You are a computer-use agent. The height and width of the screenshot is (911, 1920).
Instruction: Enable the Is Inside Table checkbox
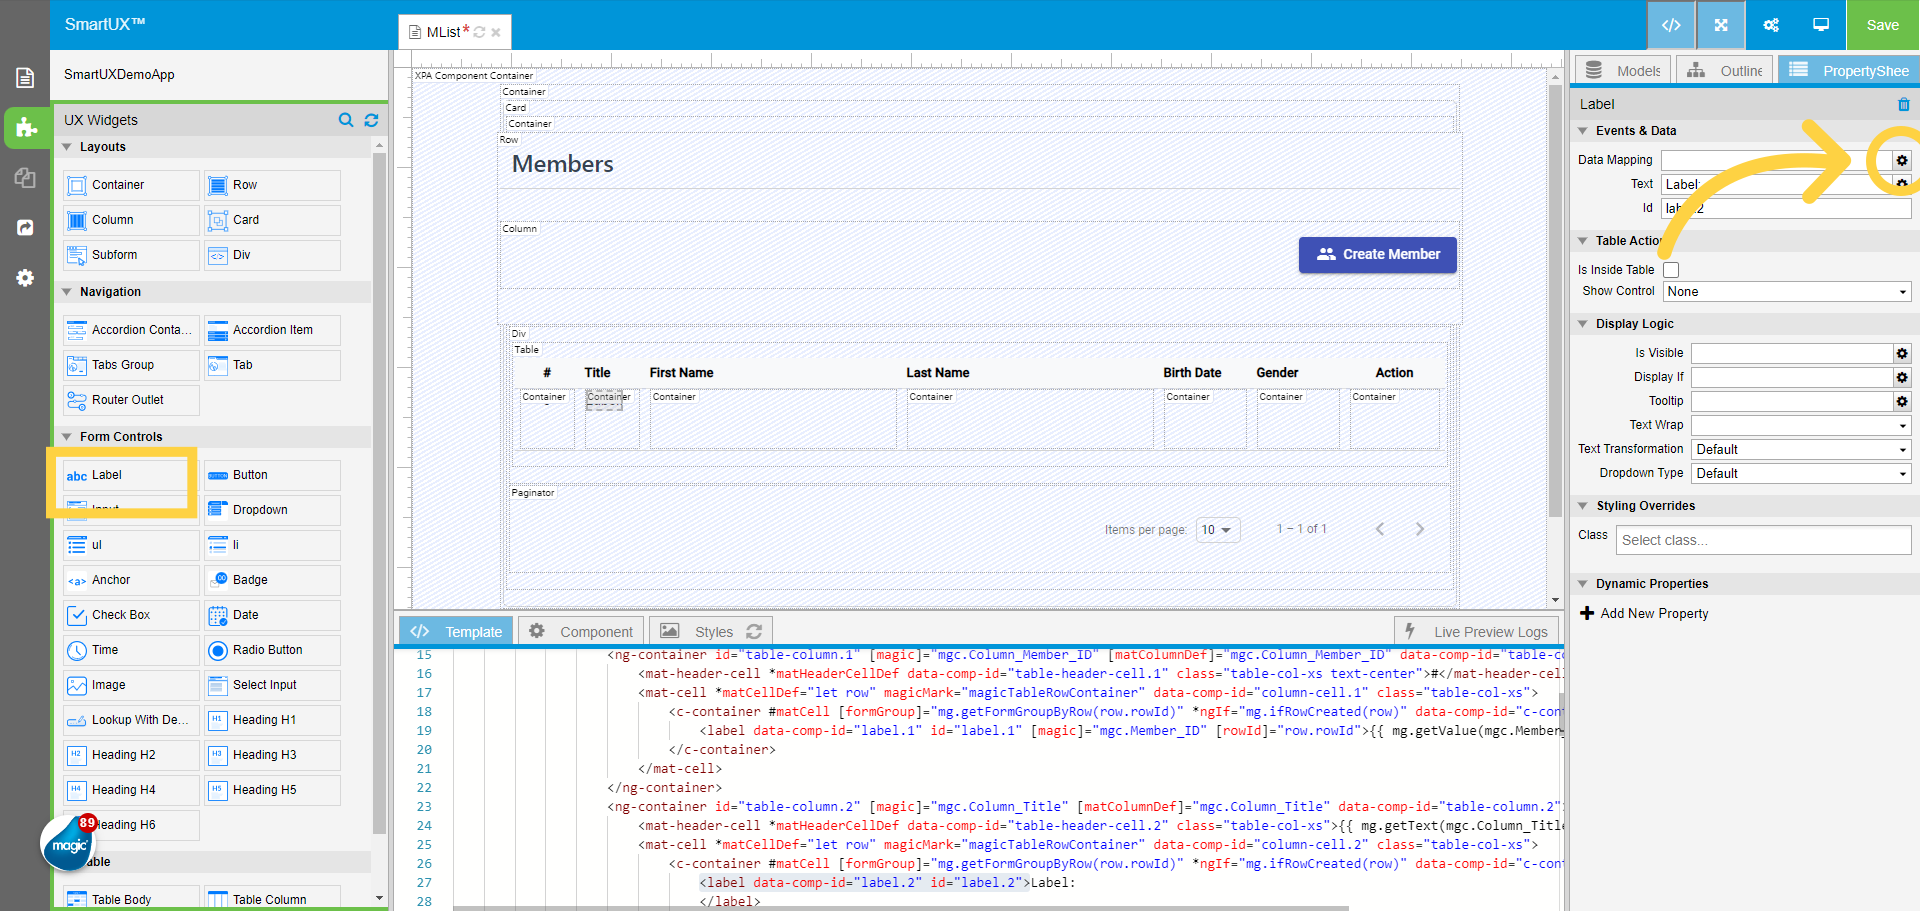point(1671,270)
